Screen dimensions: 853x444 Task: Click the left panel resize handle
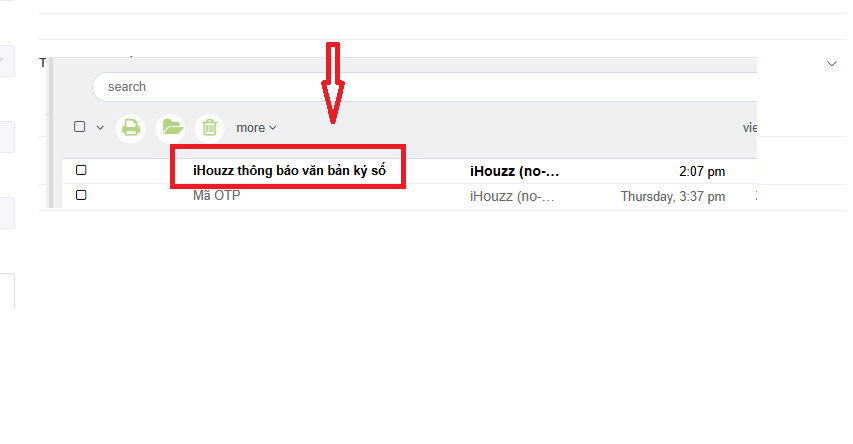point(50,132)
